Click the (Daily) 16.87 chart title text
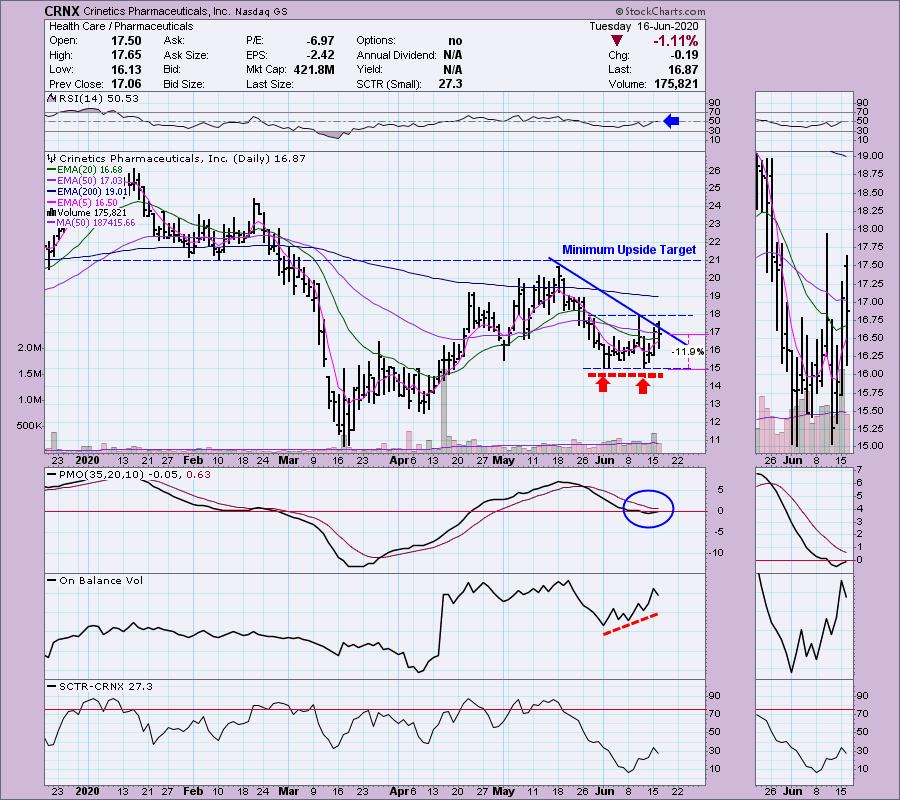The image size is (900, 800). pyautogui.click(x=269, y=158)
